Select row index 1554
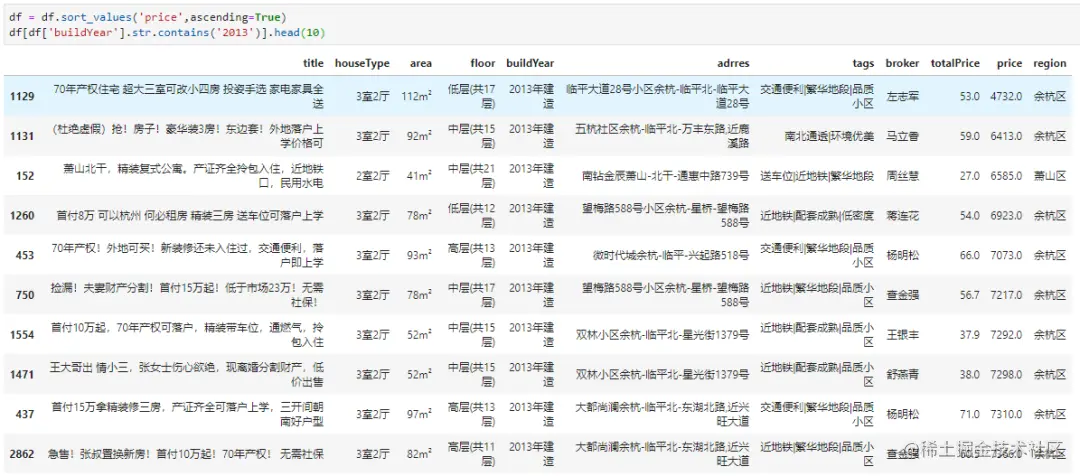The height and width of the screenshot is (476, 1080). click(22, 335)
